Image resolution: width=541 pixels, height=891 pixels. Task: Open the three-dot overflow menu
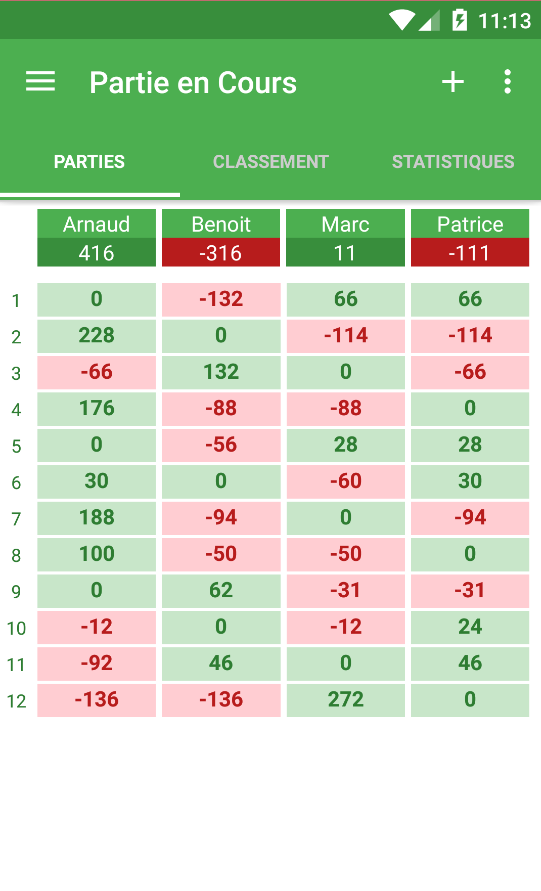[x=507, y=82]
